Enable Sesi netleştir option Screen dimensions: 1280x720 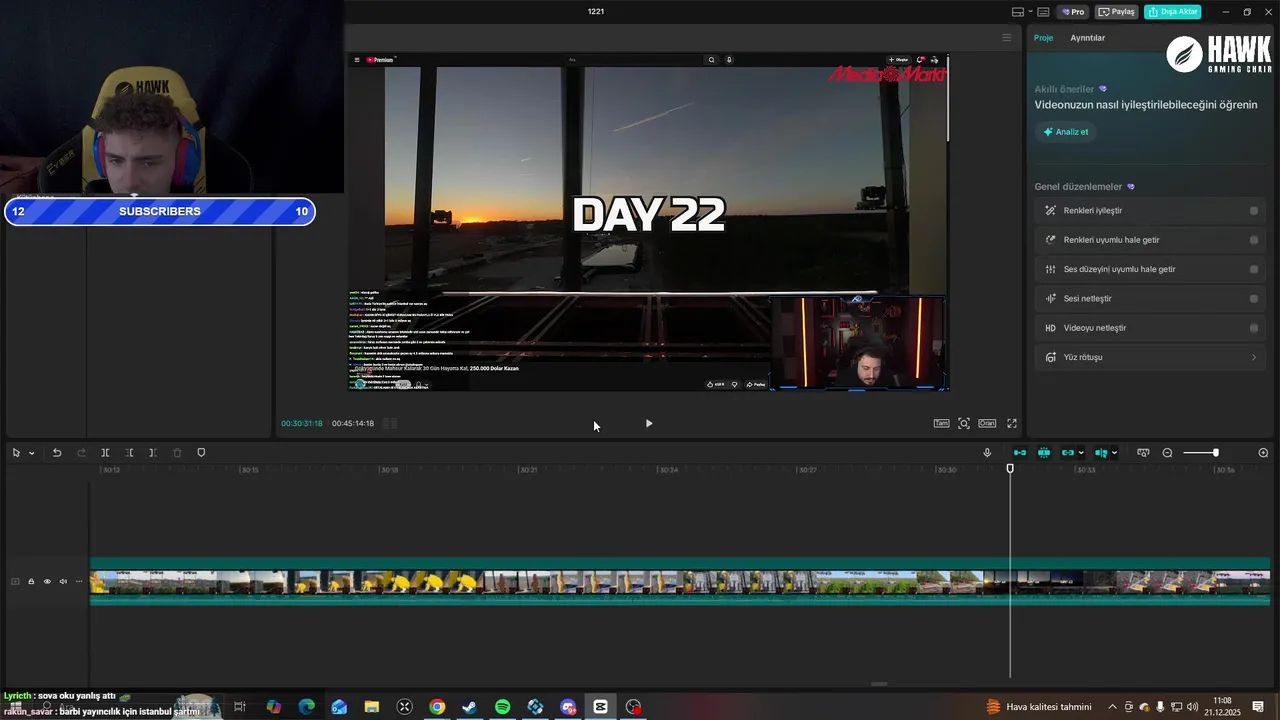(x=1254, y=299)
